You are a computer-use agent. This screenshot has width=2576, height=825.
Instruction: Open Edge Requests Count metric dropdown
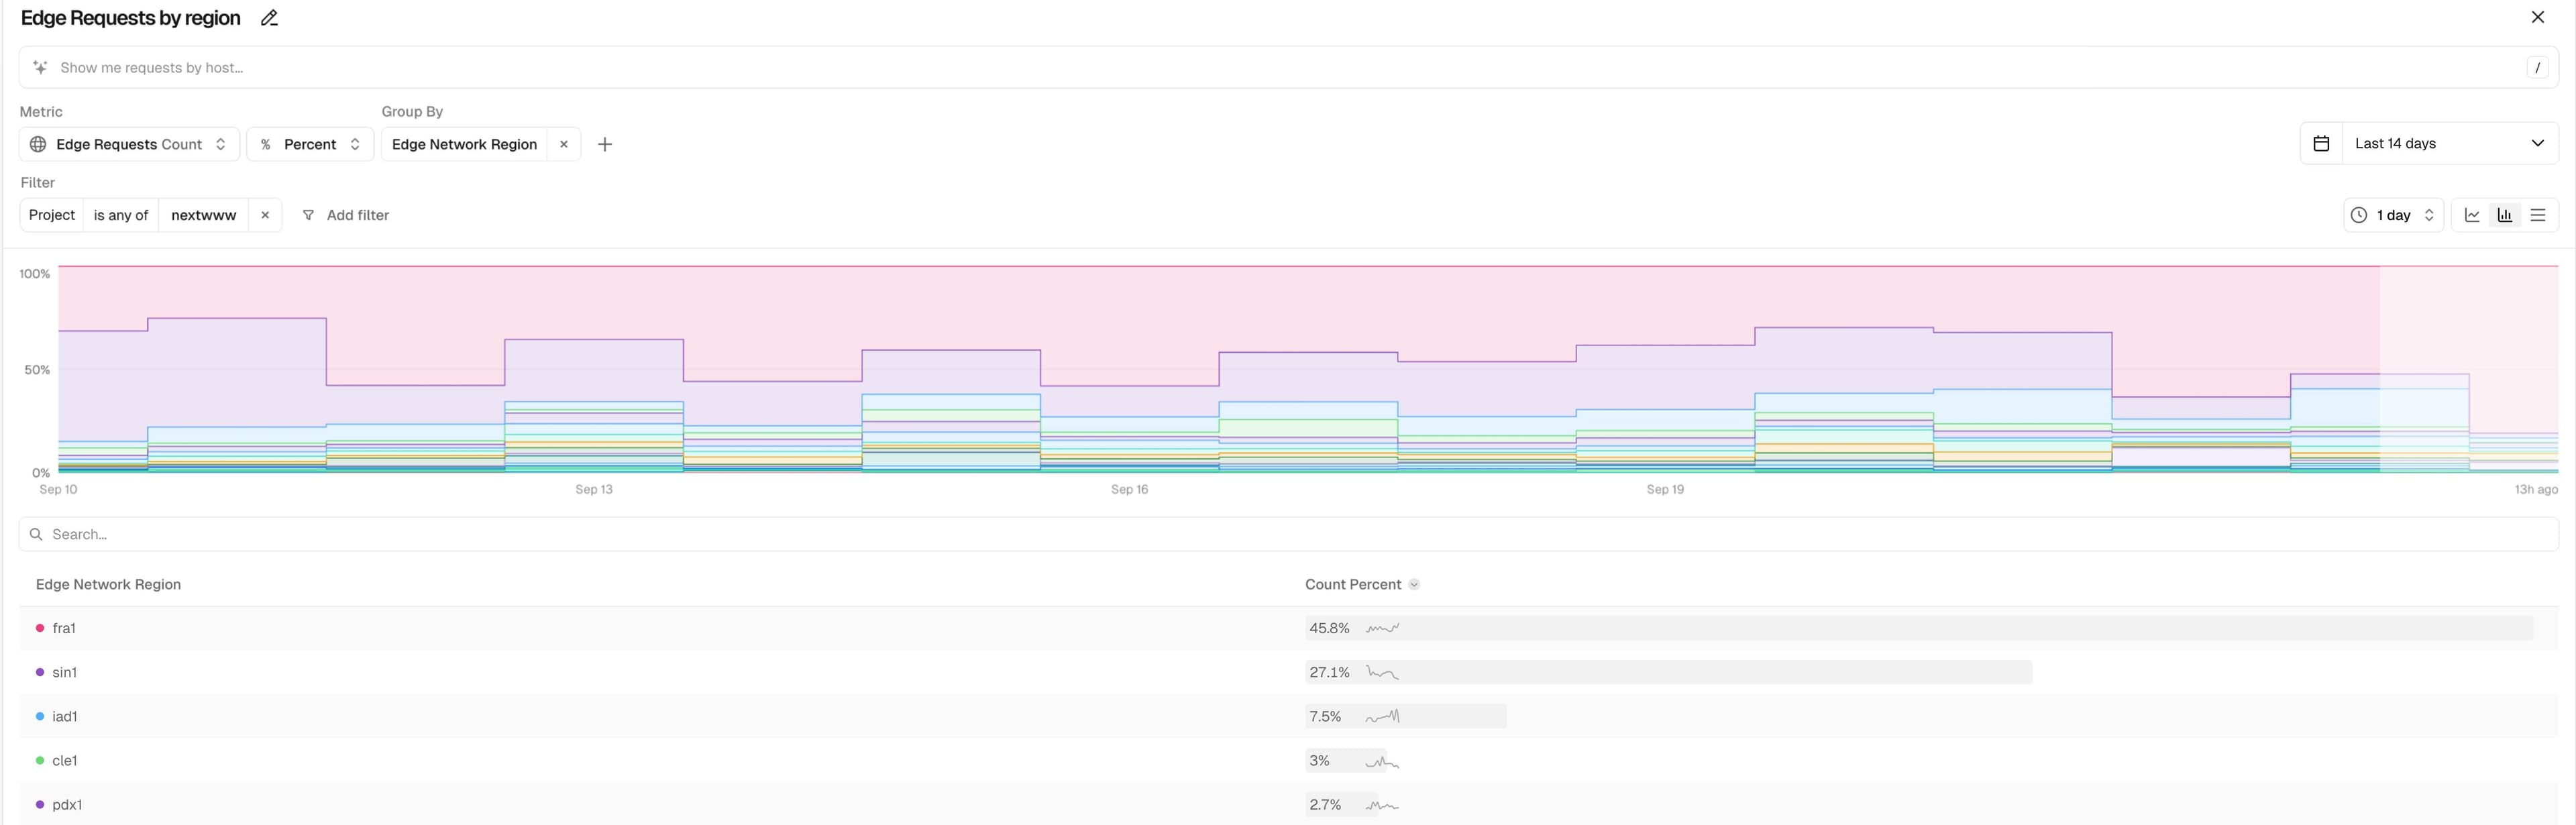pos(129,144)
